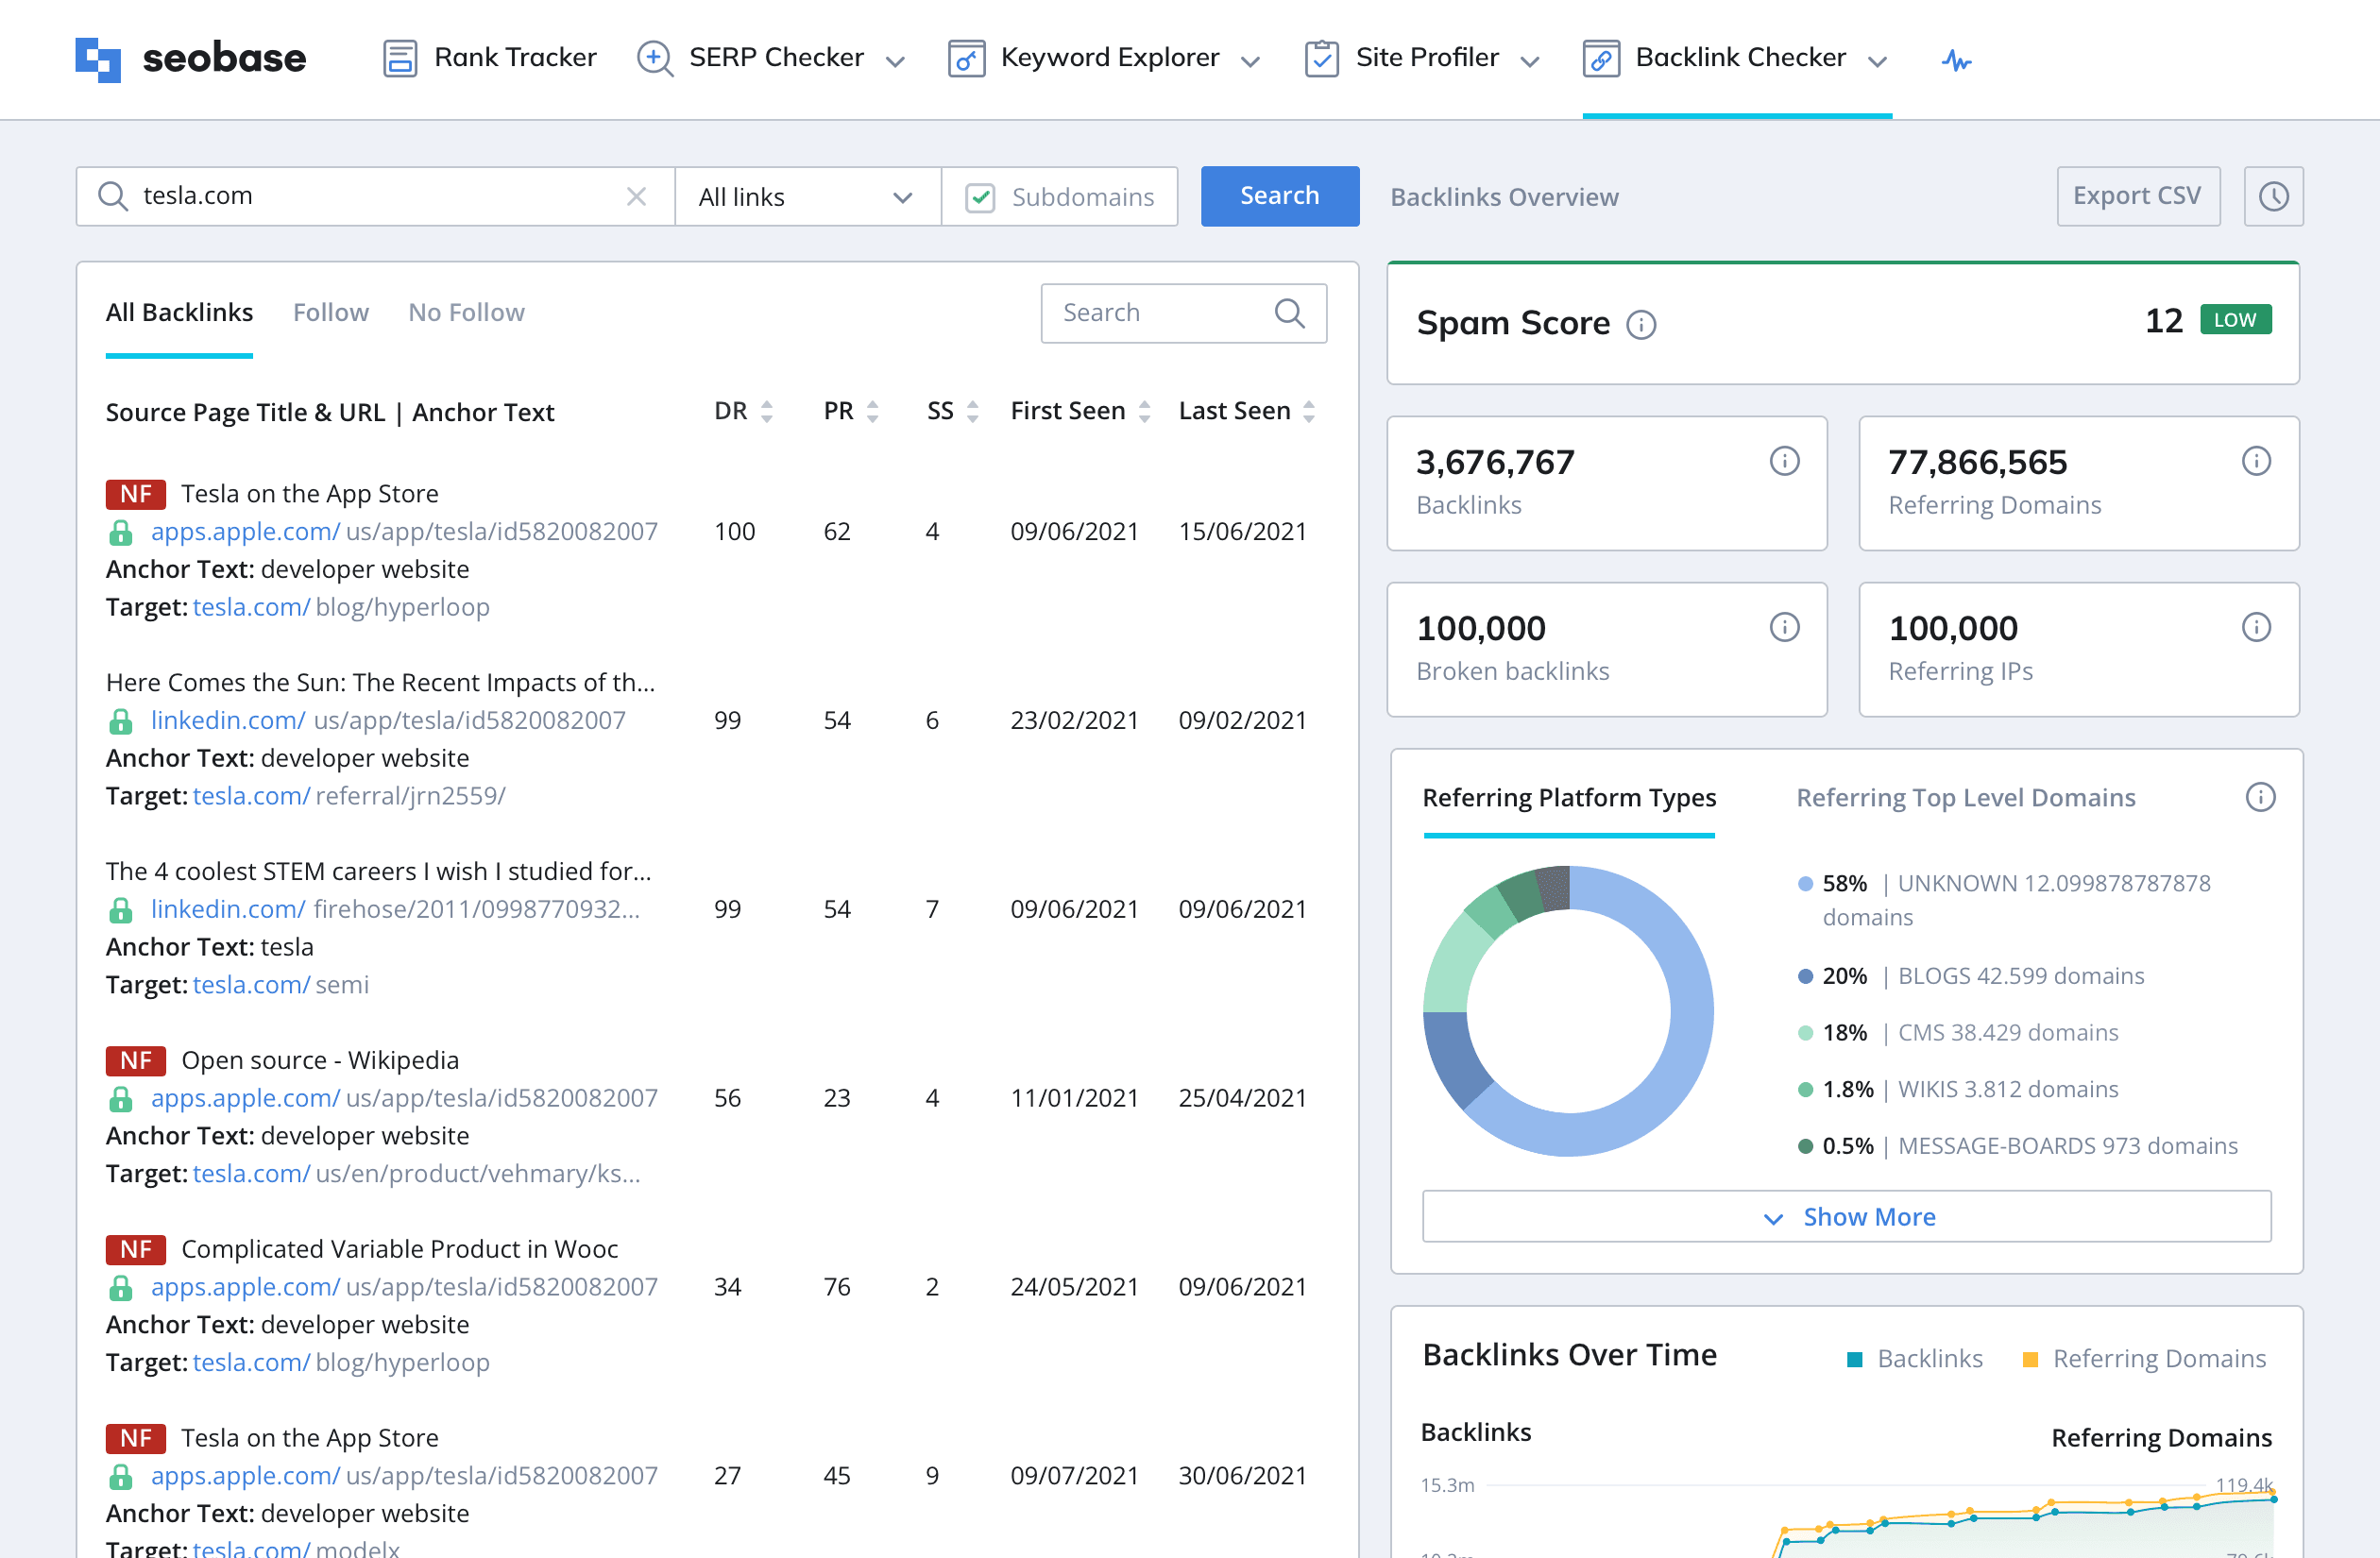
Task: Toggle the Subdomains checkbox
Action: [x=980, y=197]
